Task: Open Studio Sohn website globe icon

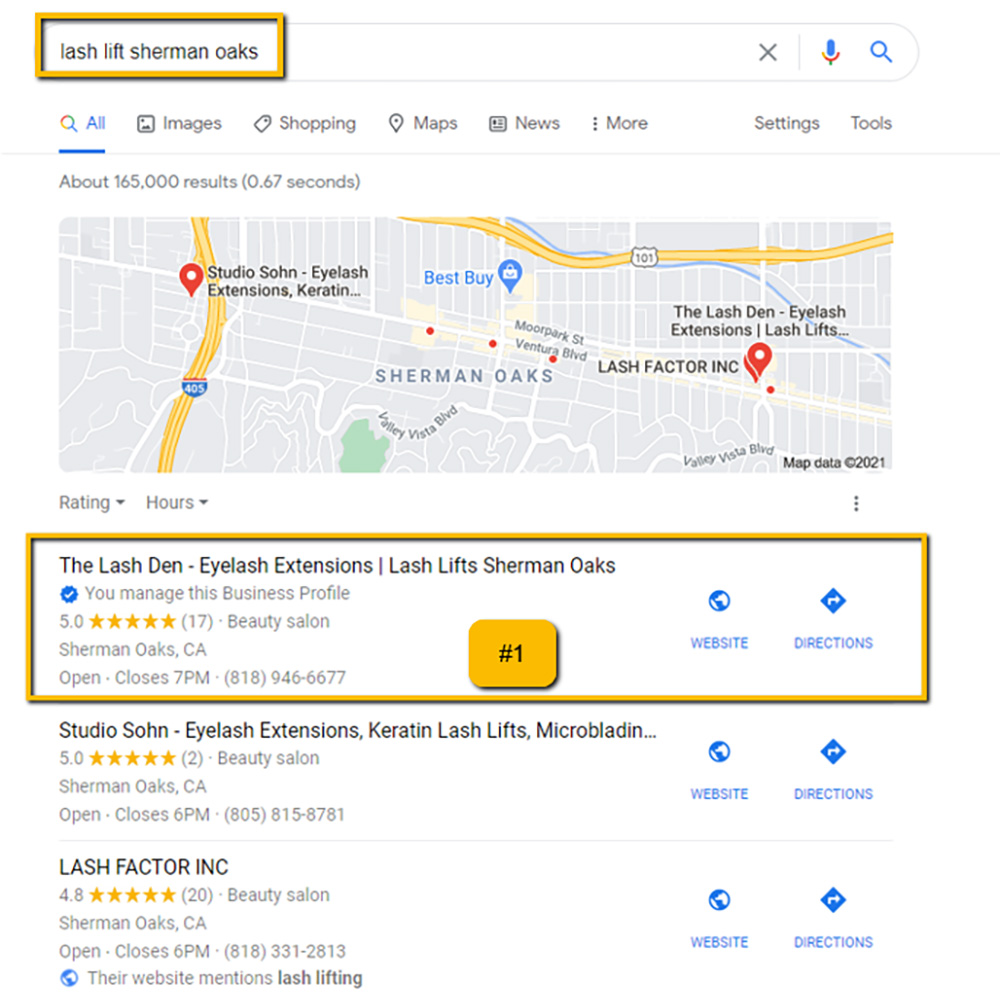Action: point(719,752)
